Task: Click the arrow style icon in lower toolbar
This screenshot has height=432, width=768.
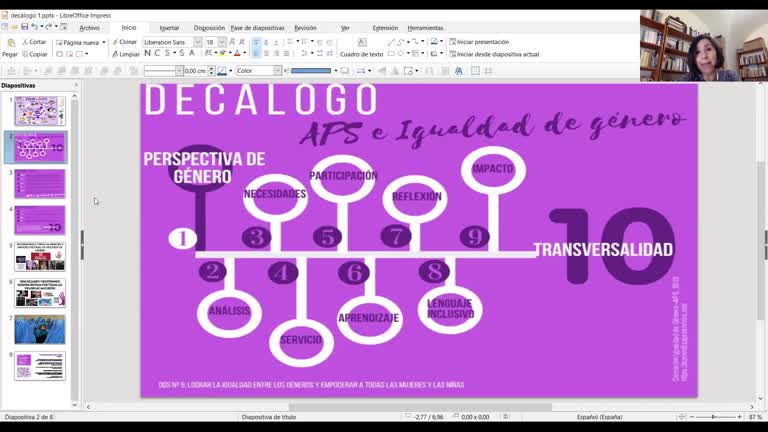Action: [x=361, y=71]
